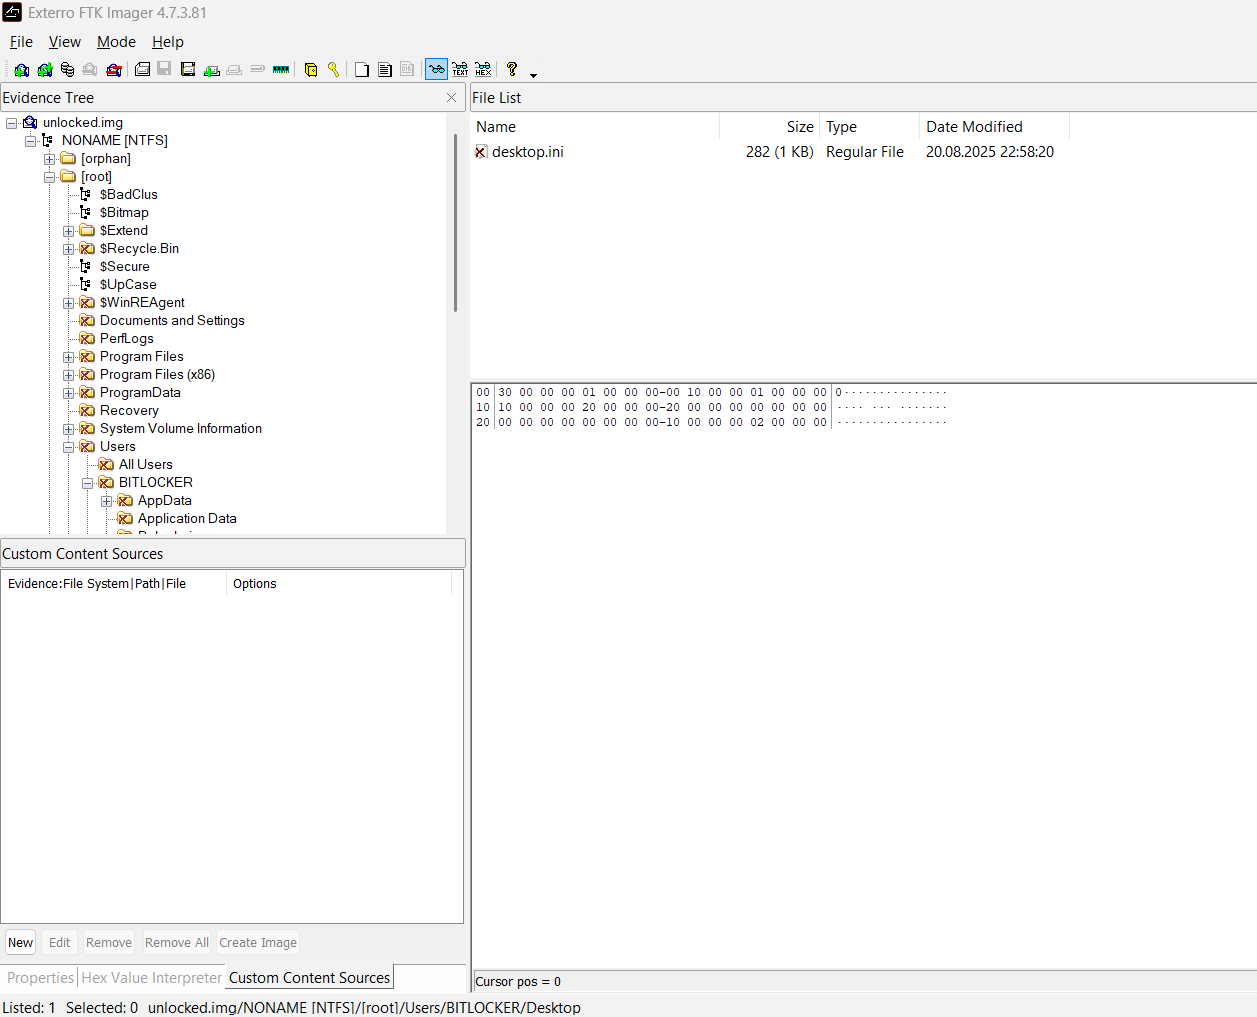Toggle automatic file view glasses button

click(436, 70)
